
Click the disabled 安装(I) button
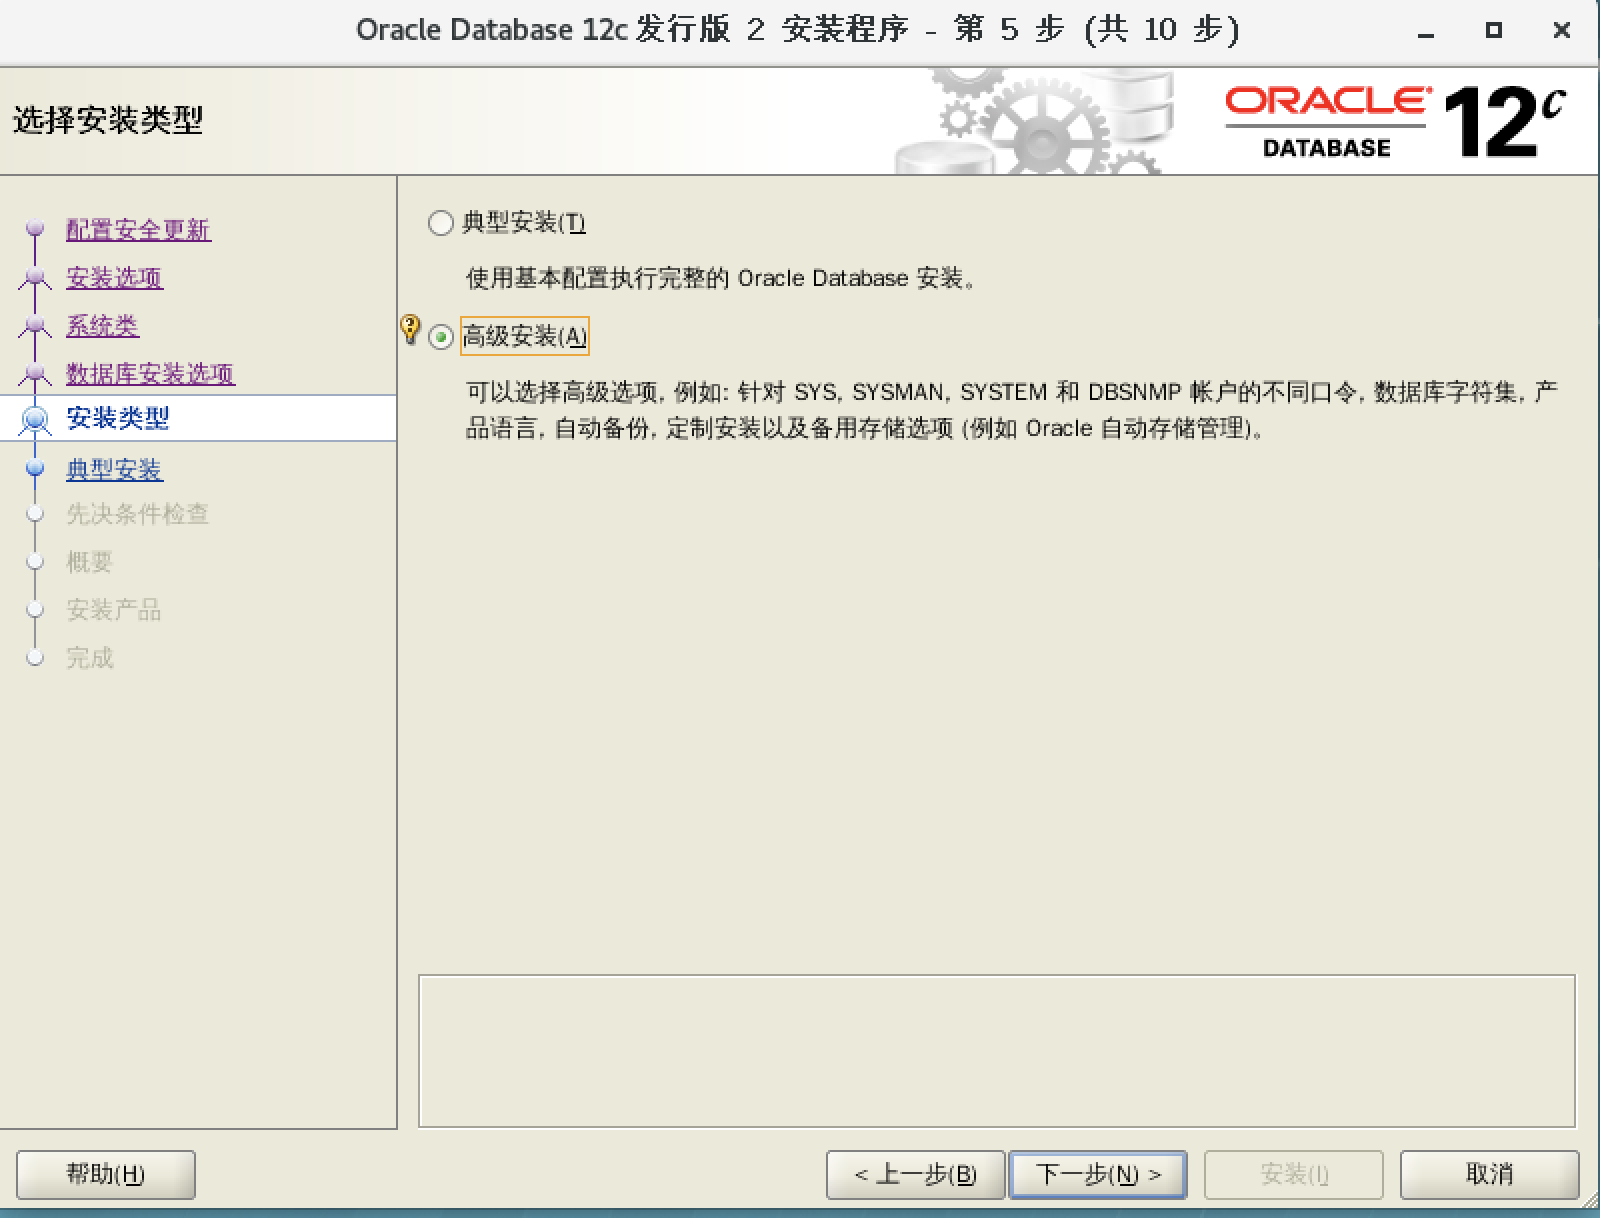tap(1294, 1174)
